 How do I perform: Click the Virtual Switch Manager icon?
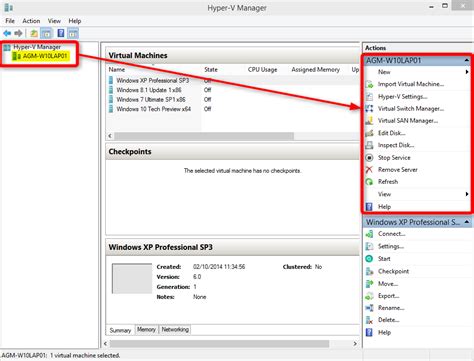369,109
